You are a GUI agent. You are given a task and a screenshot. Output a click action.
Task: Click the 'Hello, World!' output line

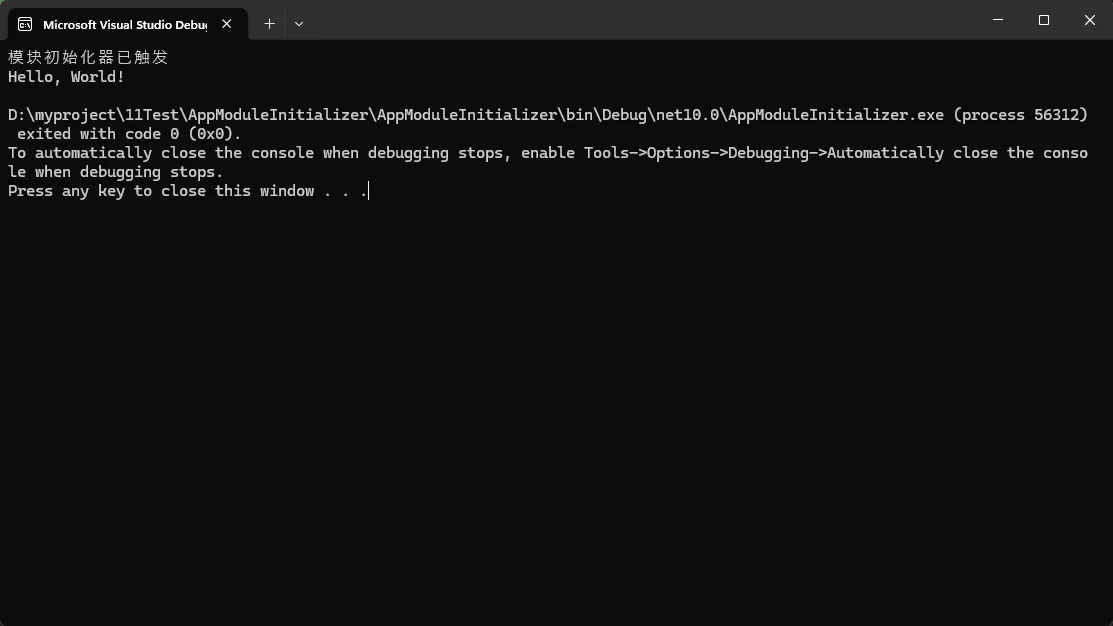pyautogui.click(x=66, y=77)
